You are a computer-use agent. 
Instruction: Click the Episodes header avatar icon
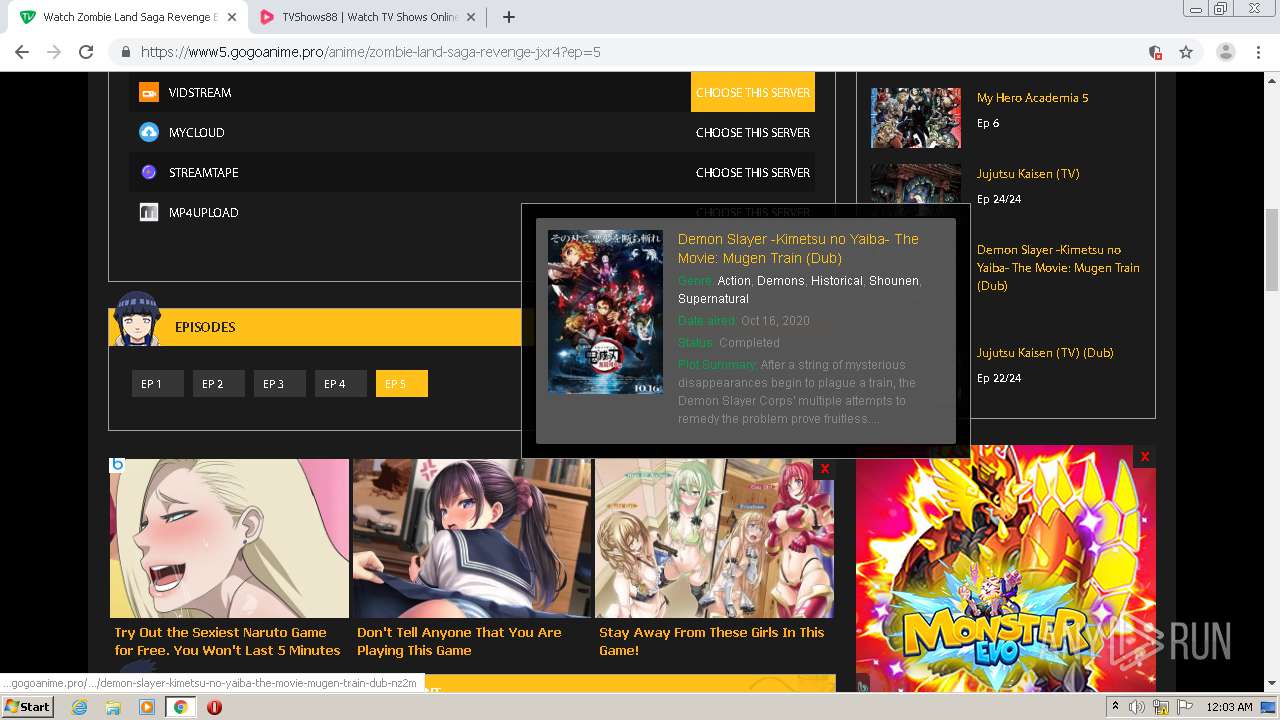(137, 318)
